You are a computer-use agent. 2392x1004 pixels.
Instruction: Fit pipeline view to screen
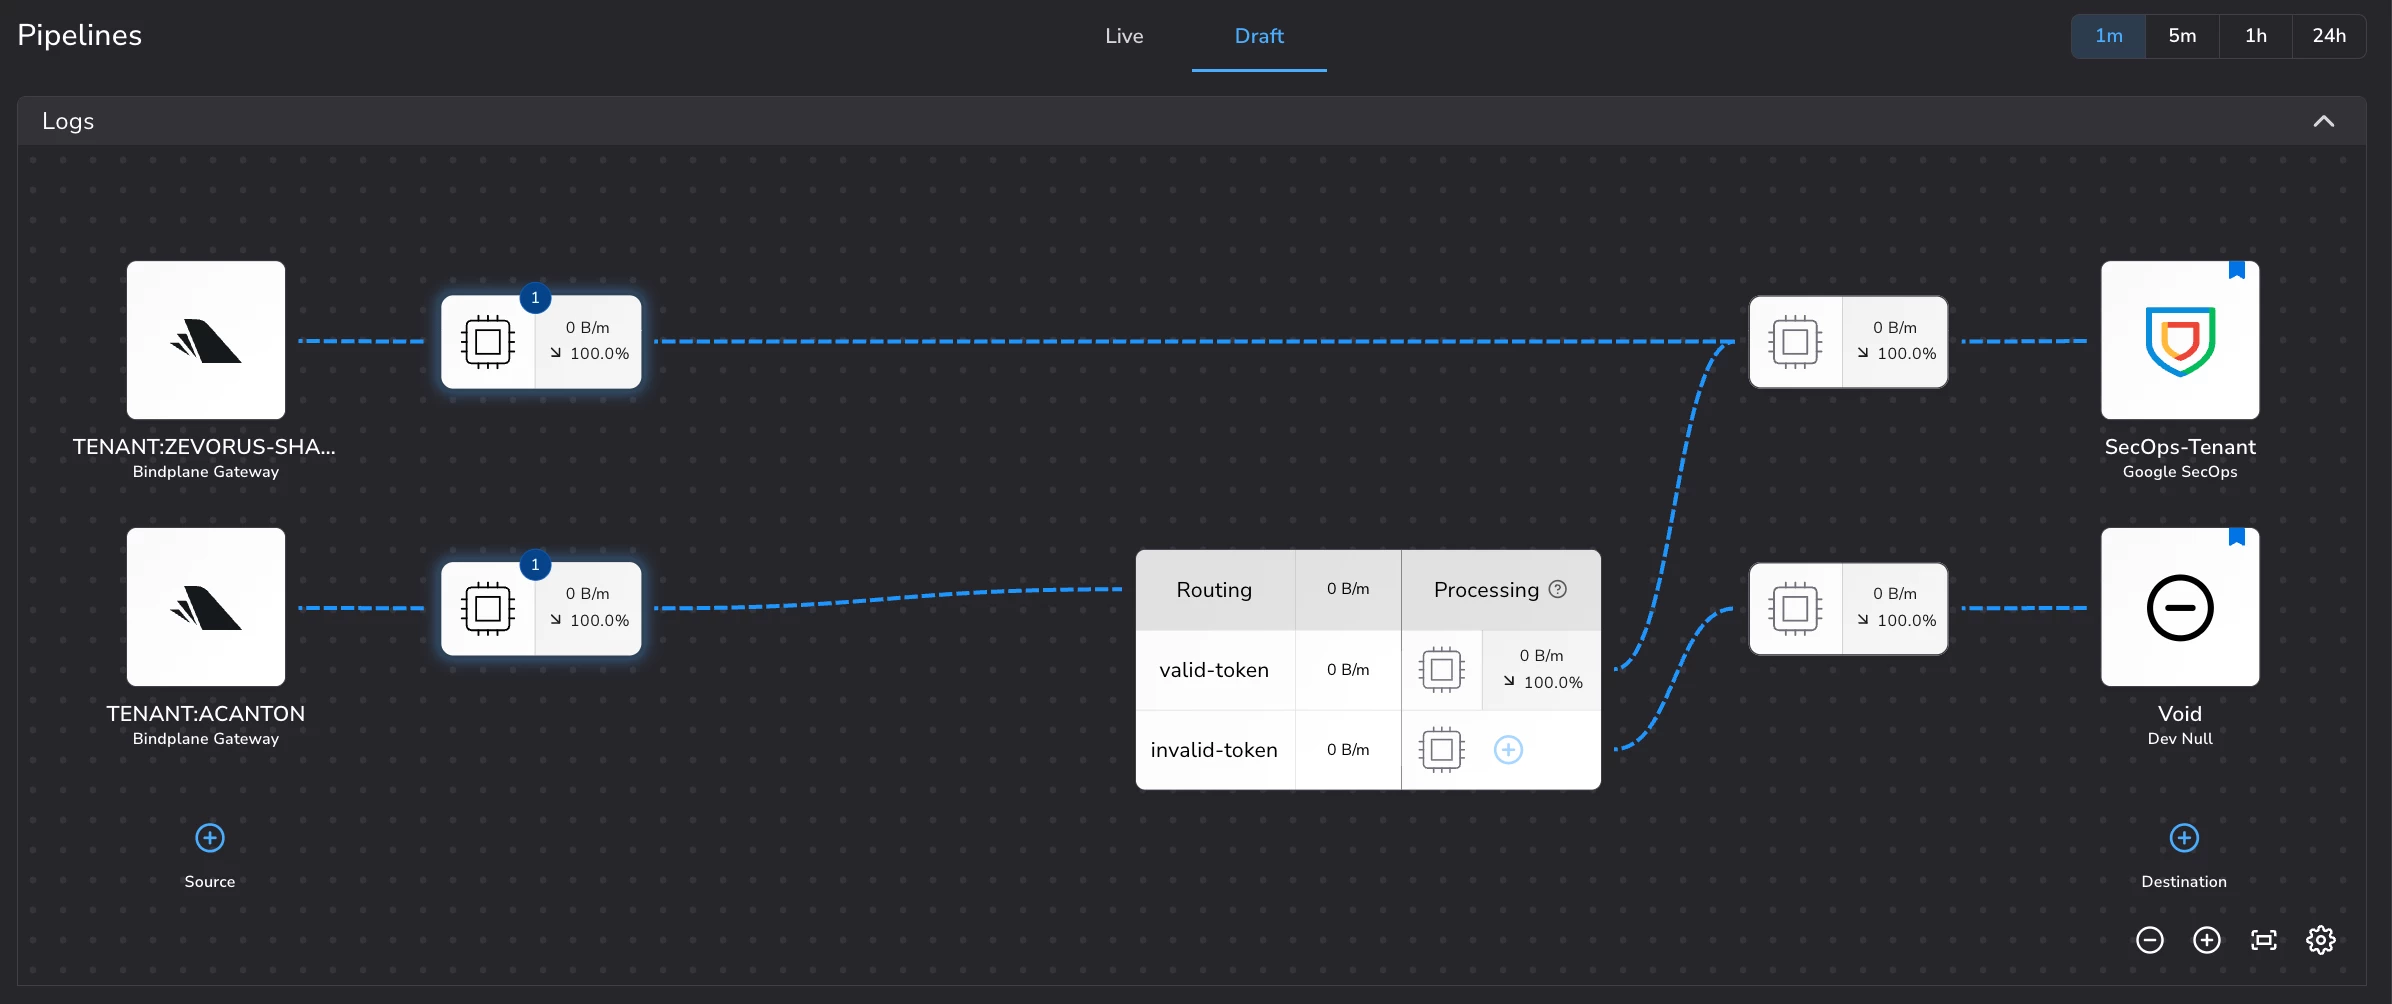[2264, 940]
